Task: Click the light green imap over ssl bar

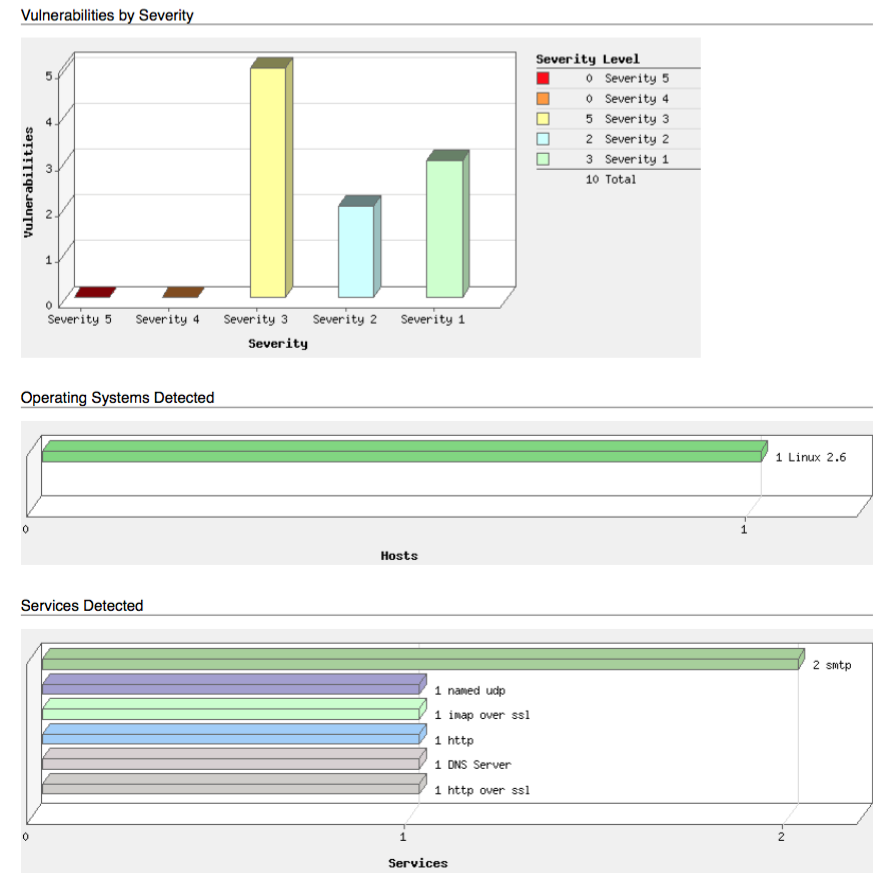Action: (234, 709)
